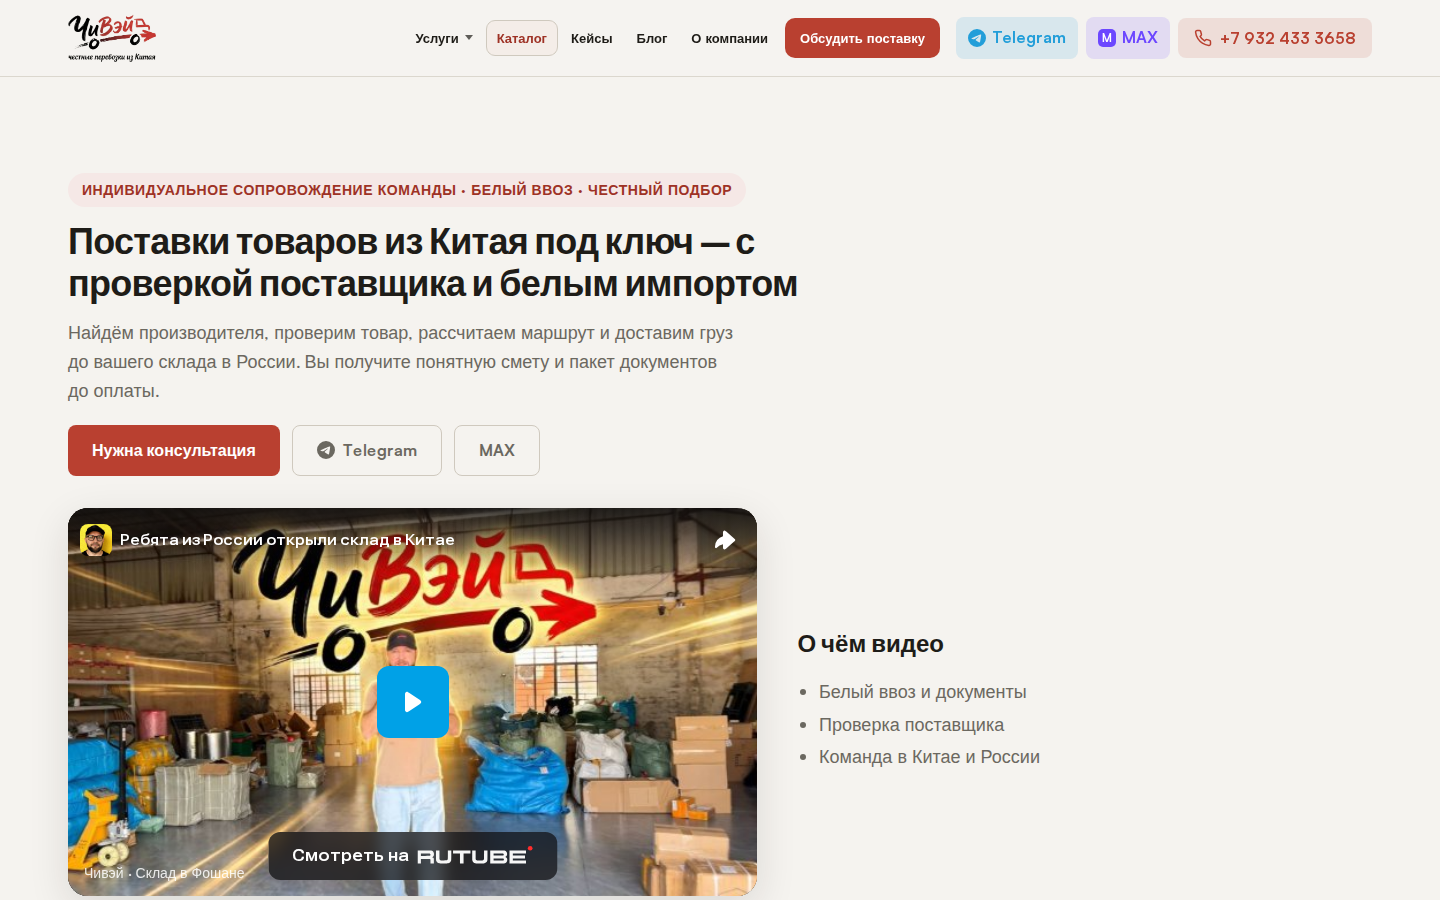Click Нужна консультация button
The height and width of the screenshot is (900, 1440).
coord(174,450)
